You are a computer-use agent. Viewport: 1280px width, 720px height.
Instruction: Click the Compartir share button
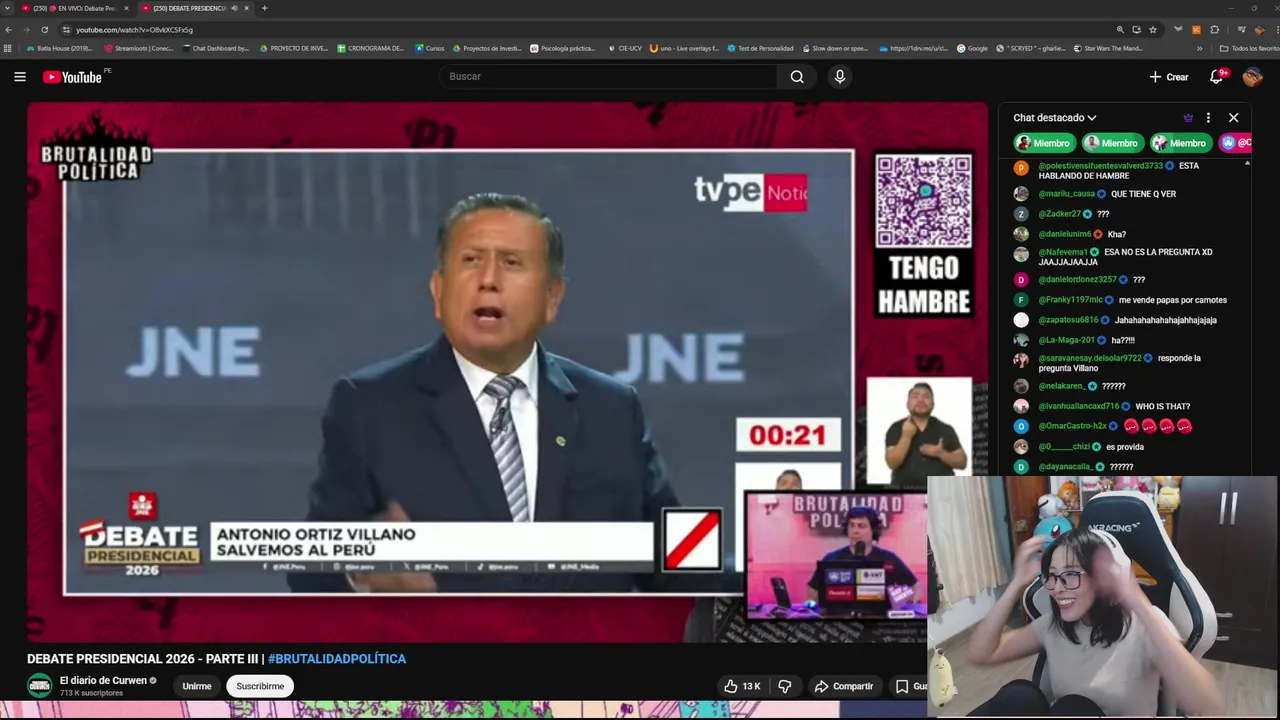click(844, 686)
